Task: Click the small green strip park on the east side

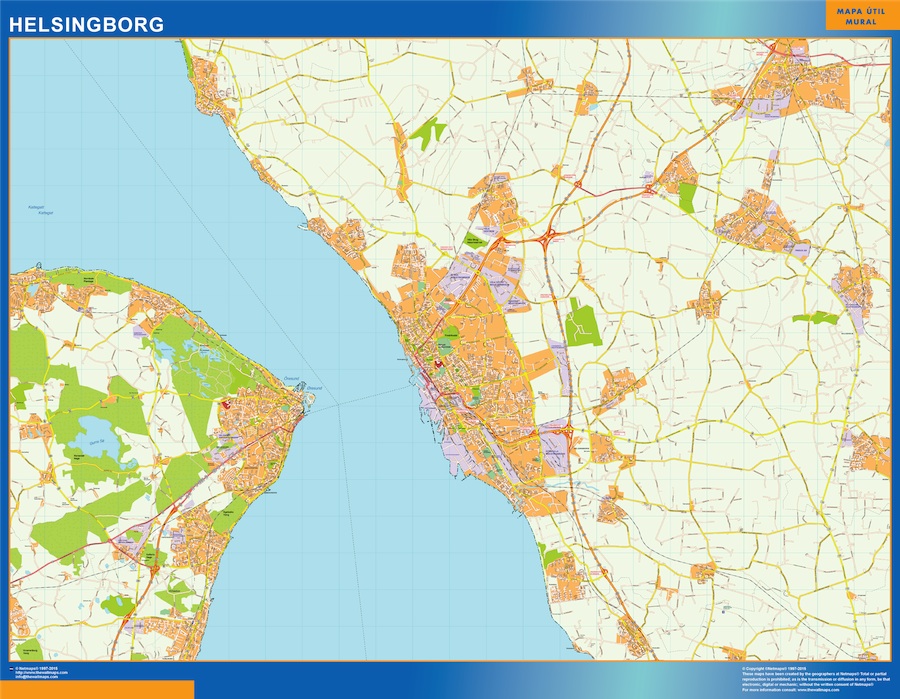Action: (x=816, y=318)
